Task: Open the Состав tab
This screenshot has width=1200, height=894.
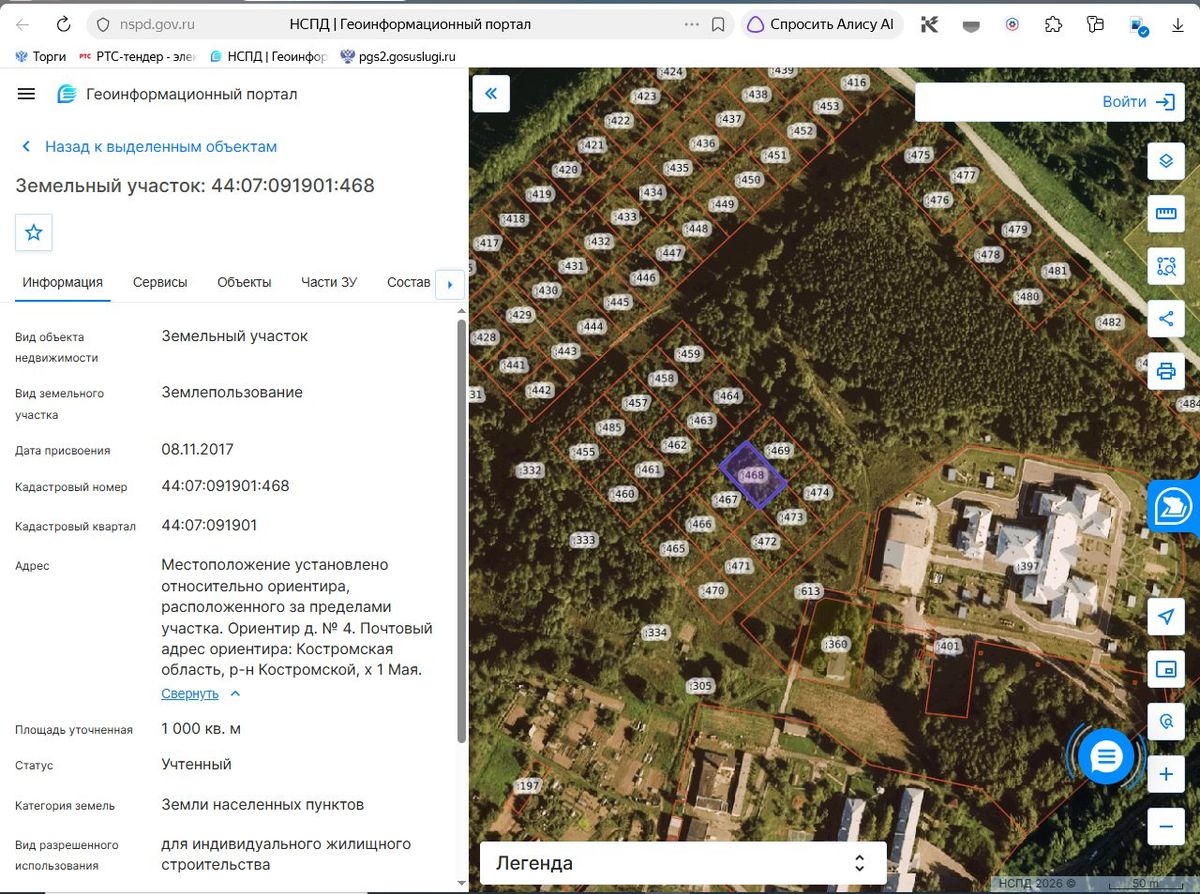Action: pos(408,282)
